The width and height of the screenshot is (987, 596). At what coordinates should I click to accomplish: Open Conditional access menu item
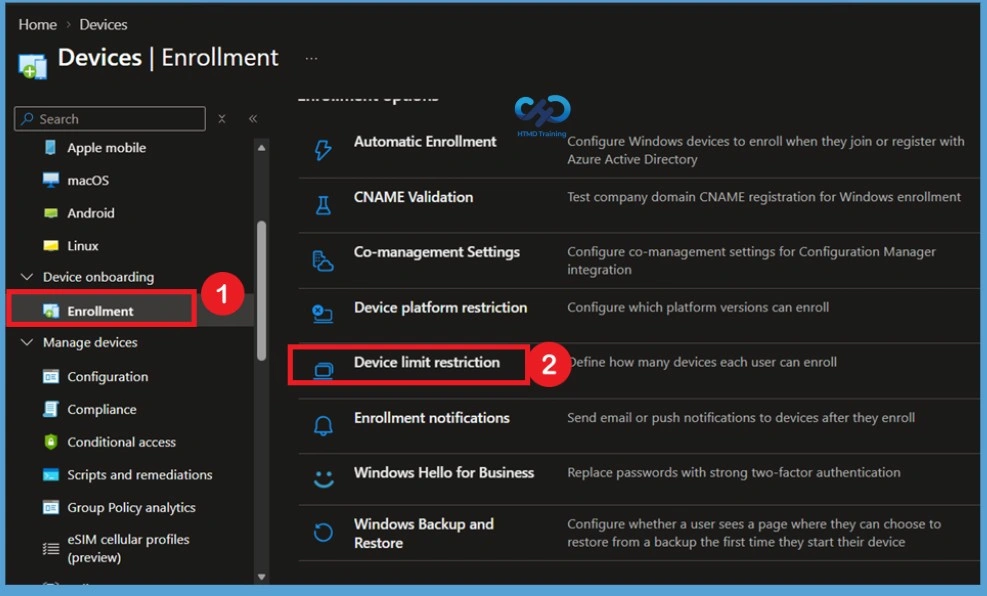(x=121, y=442)
